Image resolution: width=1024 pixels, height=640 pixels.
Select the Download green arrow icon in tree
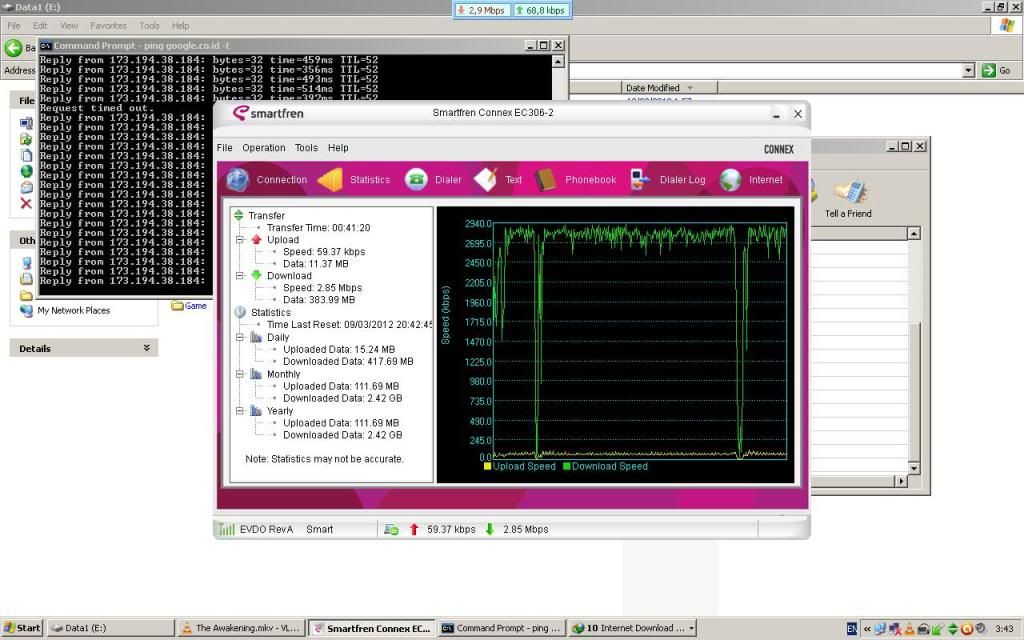click(x=256, y=276)
